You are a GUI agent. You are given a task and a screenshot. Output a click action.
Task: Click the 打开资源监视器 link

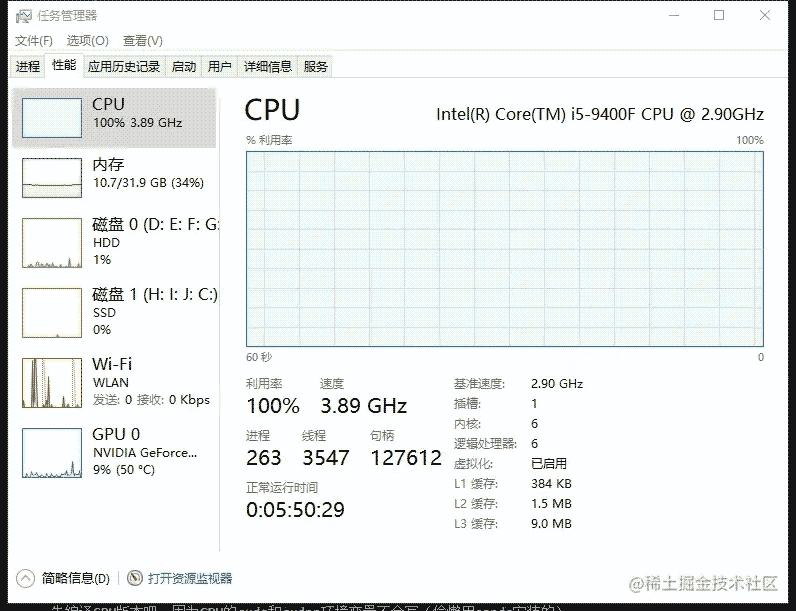(x=190, y=578)
